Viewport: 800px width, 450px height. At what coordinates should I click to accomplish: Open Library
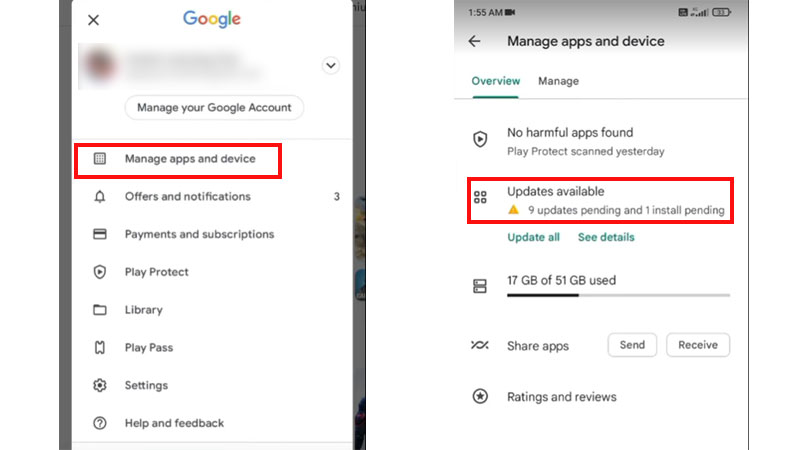coord(144,310)
